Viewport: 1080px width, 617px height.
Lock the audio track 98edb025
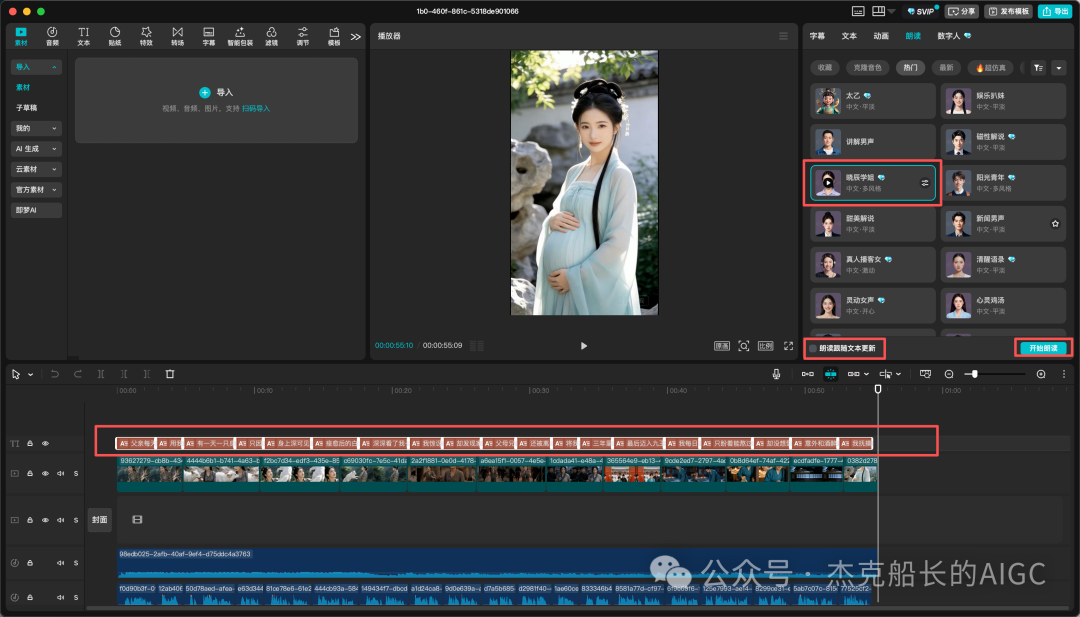coord(30,563)
